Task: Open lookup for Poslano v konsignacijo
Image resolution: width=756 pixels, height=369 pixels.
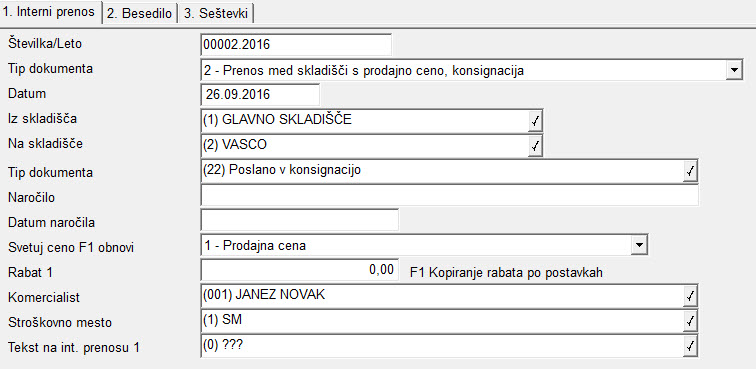Action: (x=690, y=172)
